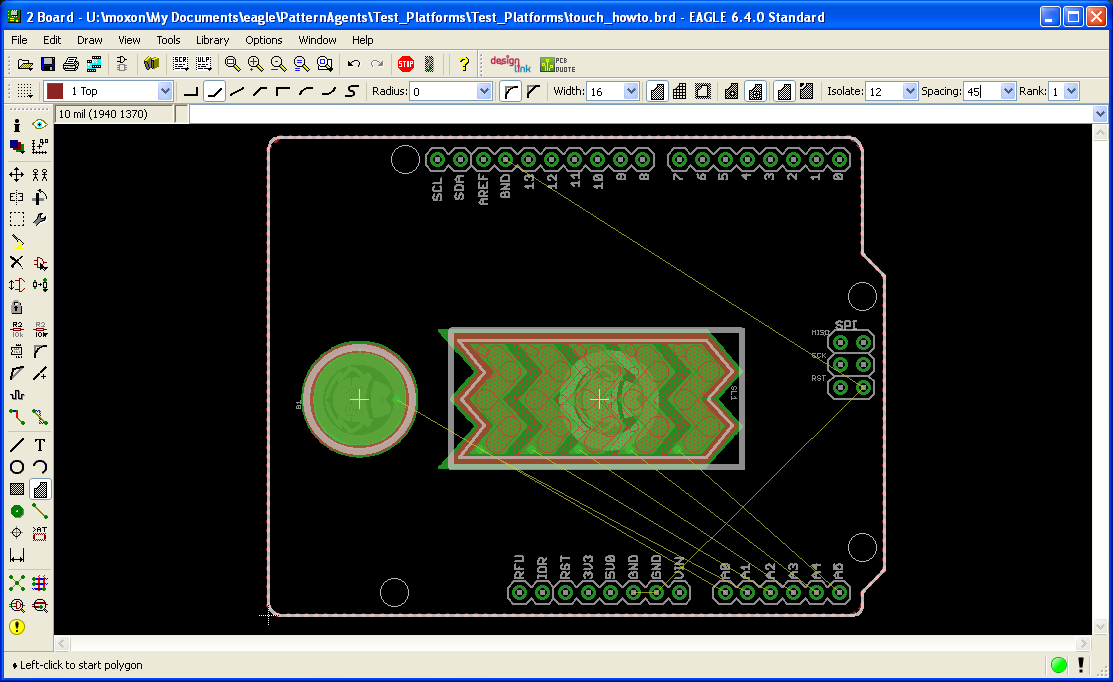Image resolution: width=1113 pixels, height=682 pixels.
Task: Click the zoom in magnifier
Action: pyautogui.click(x=256, y=65)
